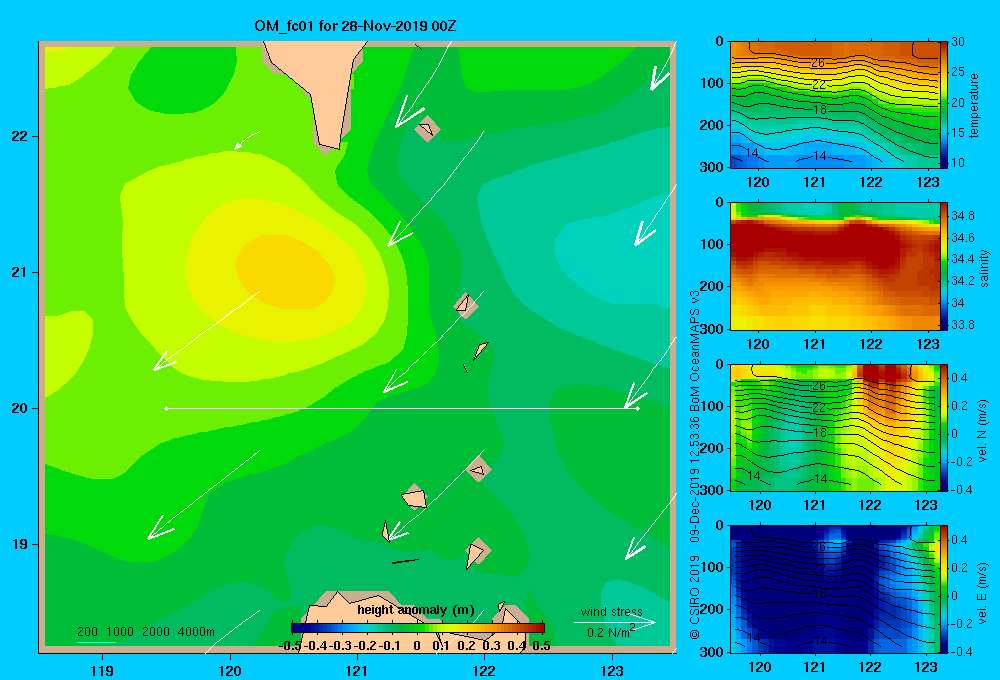Click the 100 depth label in temperature panel

point(711,83)
